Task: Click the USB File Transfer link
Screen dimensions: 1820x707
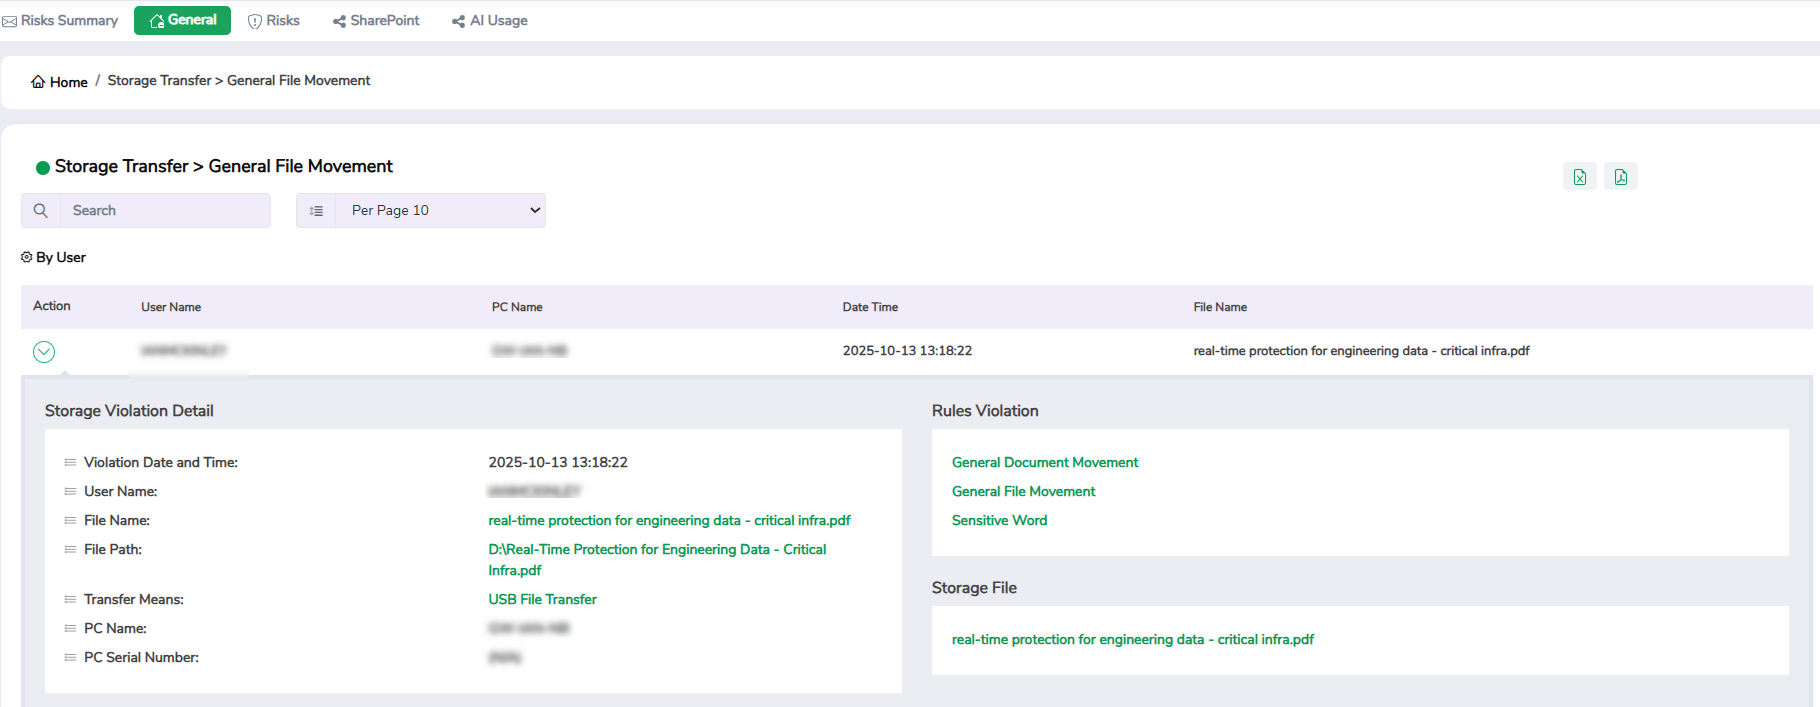Action: (x=542, y=599)
